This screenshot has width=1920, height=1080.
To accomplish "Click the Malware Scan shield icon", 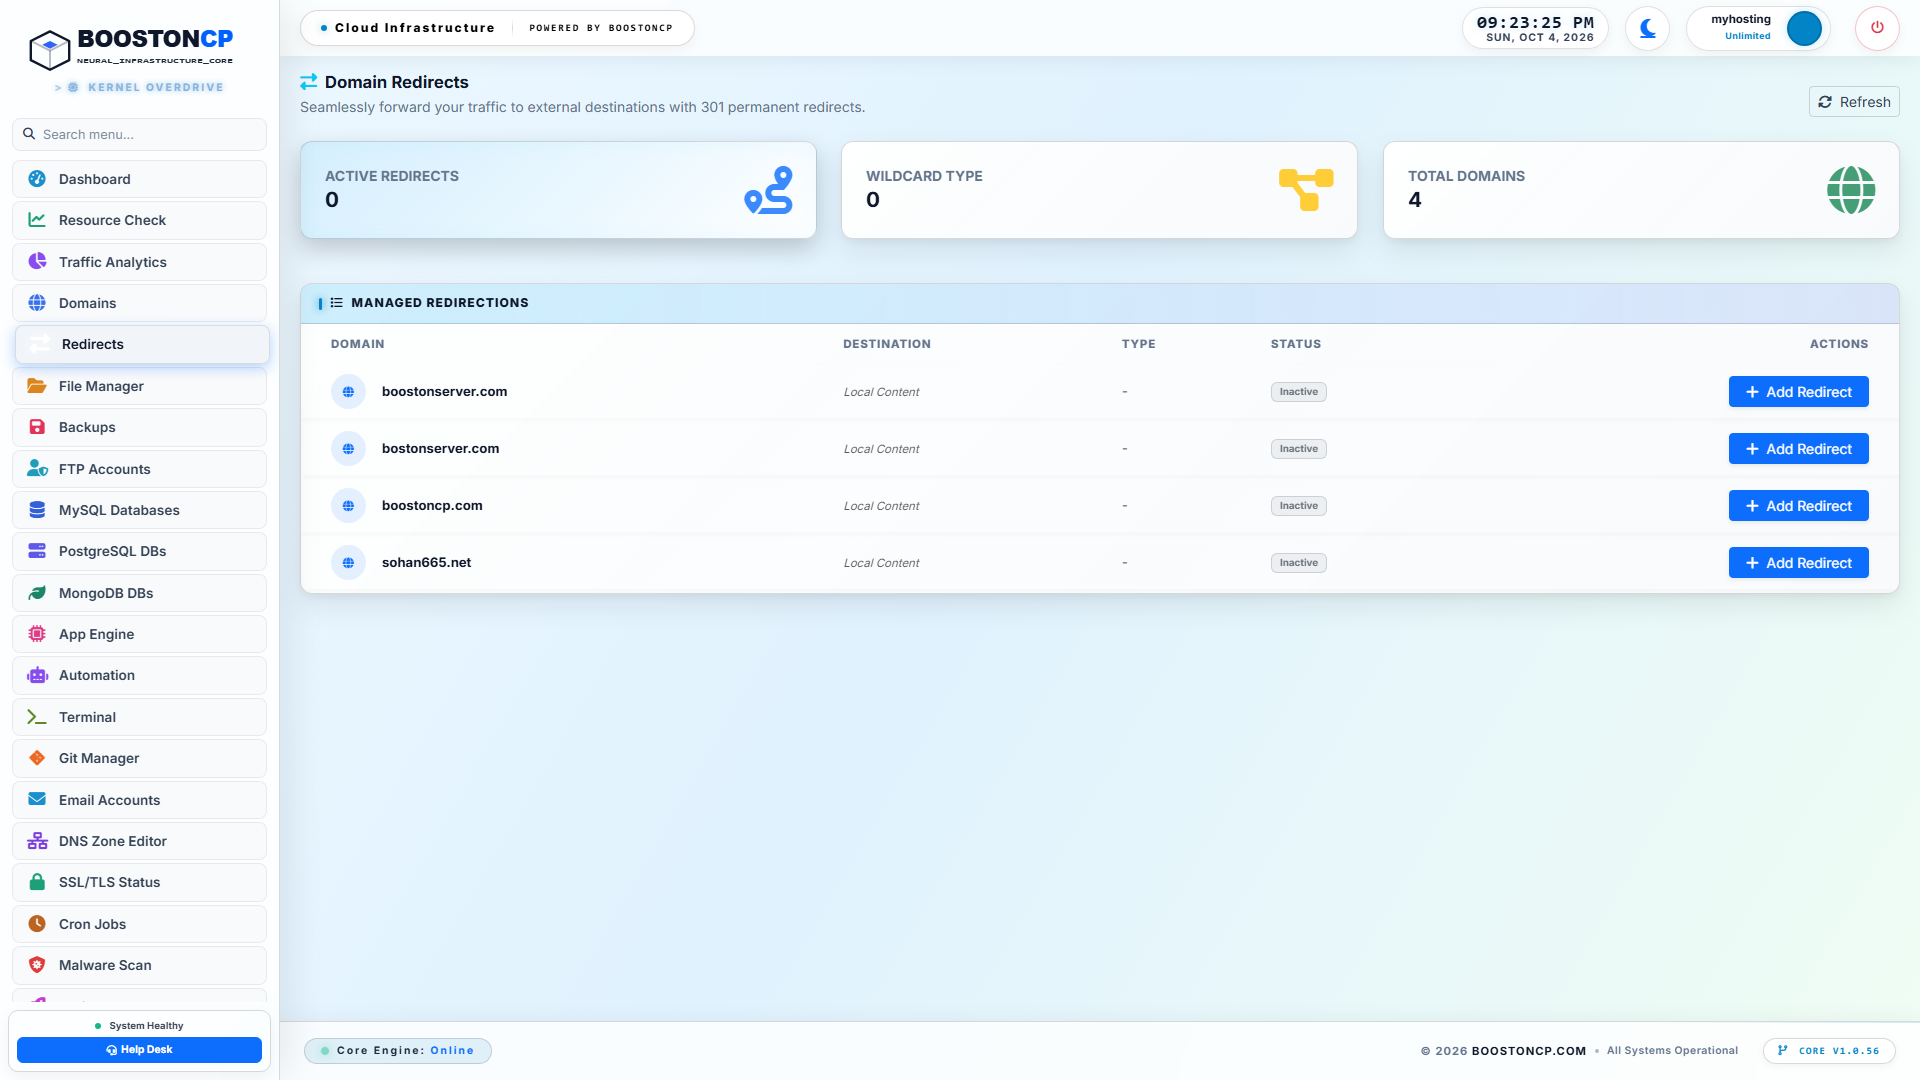I will point(37,965).
